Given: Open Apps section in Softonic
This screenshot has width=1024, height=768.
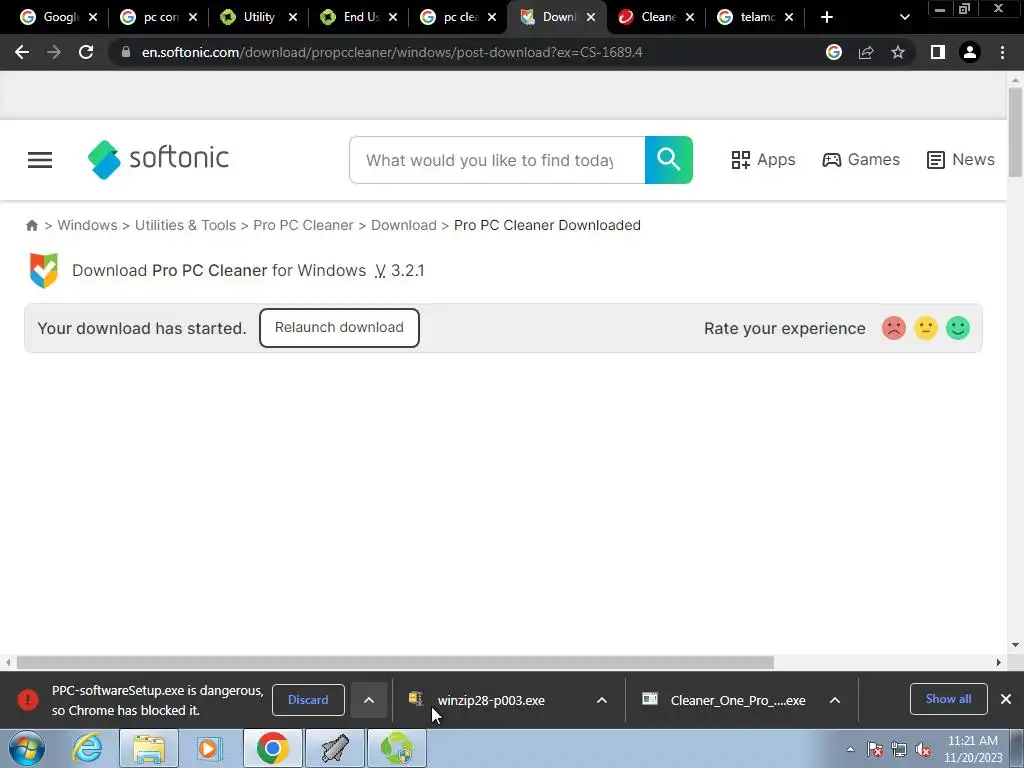Looking at the screenshot, I should click(763, 160).
